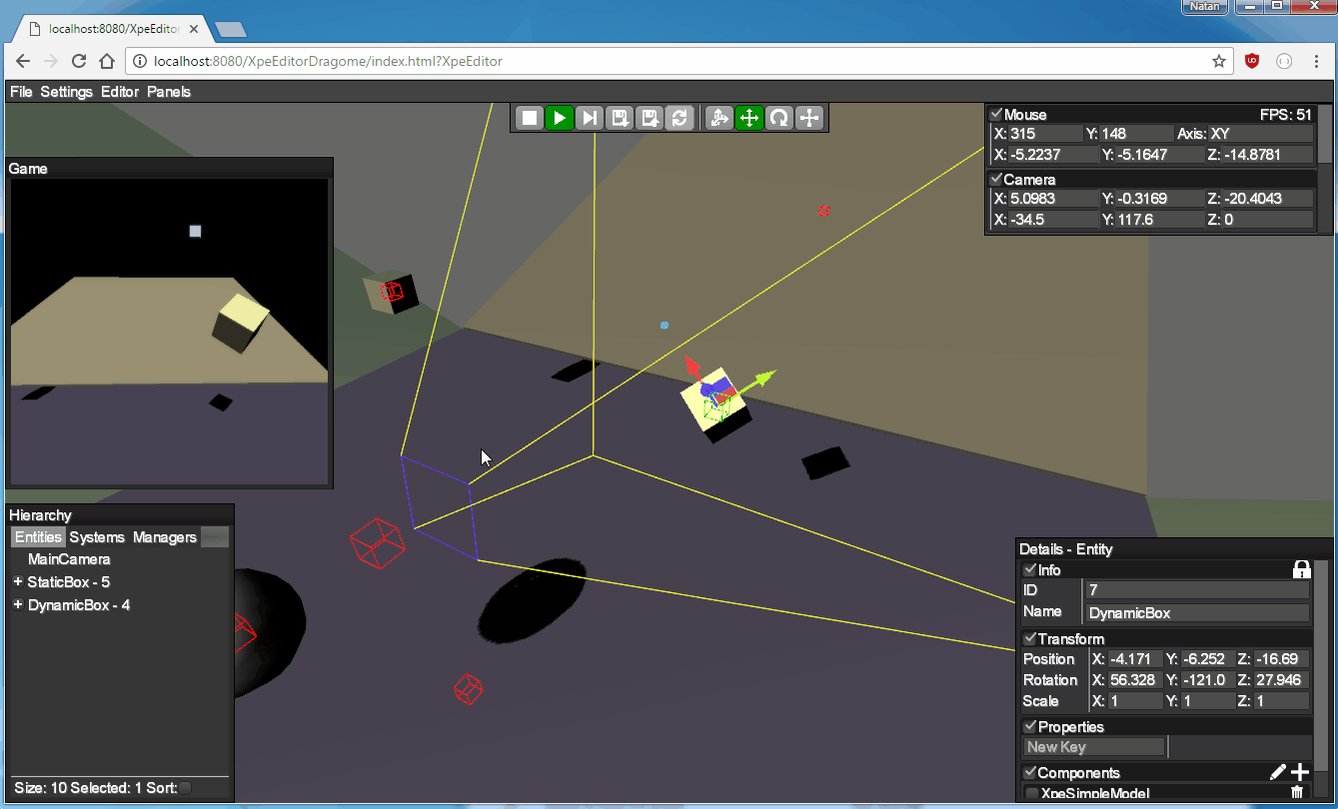Toggle the Camera overlay checkbox
This screenshot has height=809, width=1338.
(x=997, y=179)
